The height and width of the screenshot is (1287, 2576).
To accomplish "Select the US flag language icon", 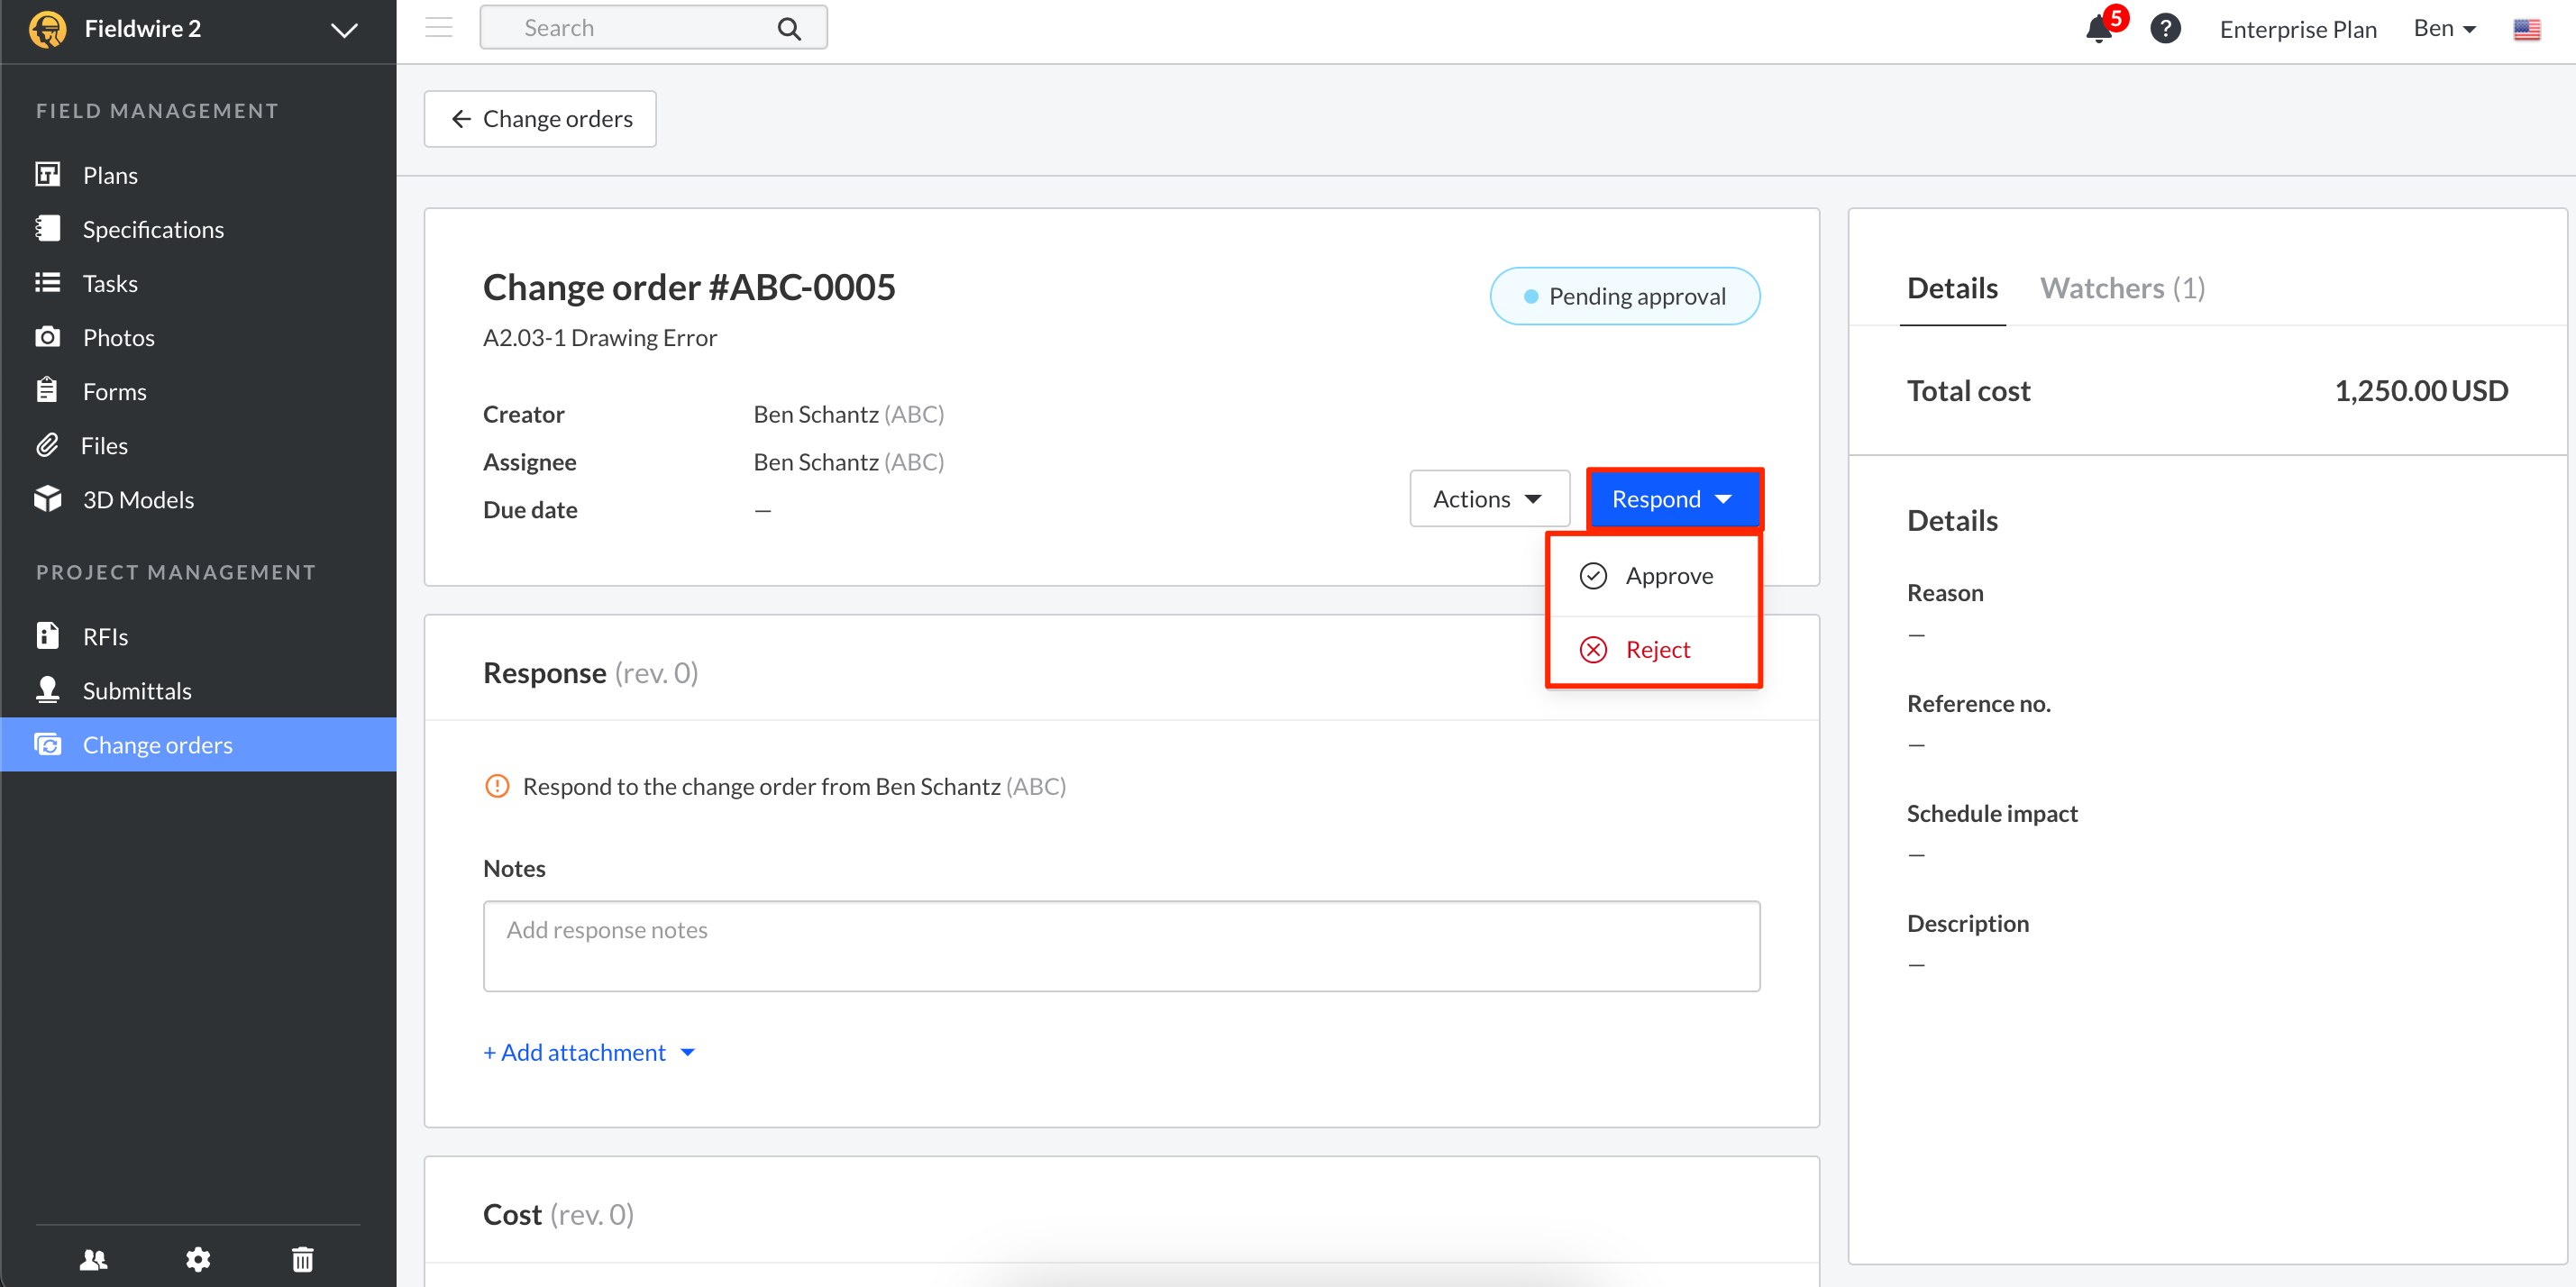I will click(2526, 29).
